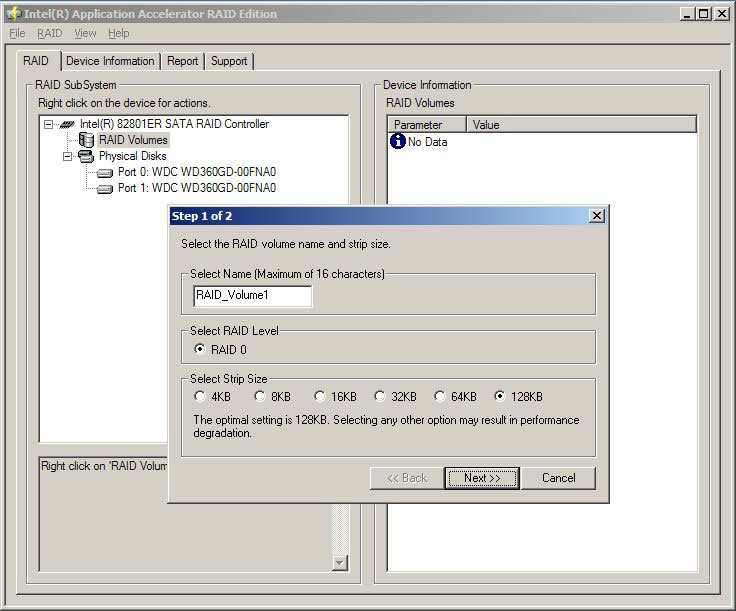Click the Cancel button in wizard
Viewport: 736px width, 611px height.
click(x=559, y=478)
